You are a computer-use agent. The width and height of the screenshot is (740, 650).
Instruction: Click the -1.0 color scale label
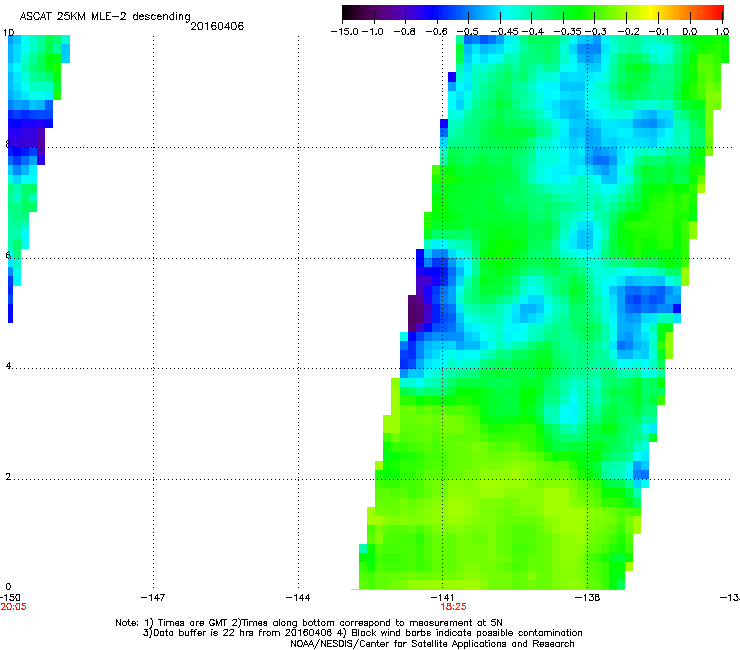[x=373, y=32]
